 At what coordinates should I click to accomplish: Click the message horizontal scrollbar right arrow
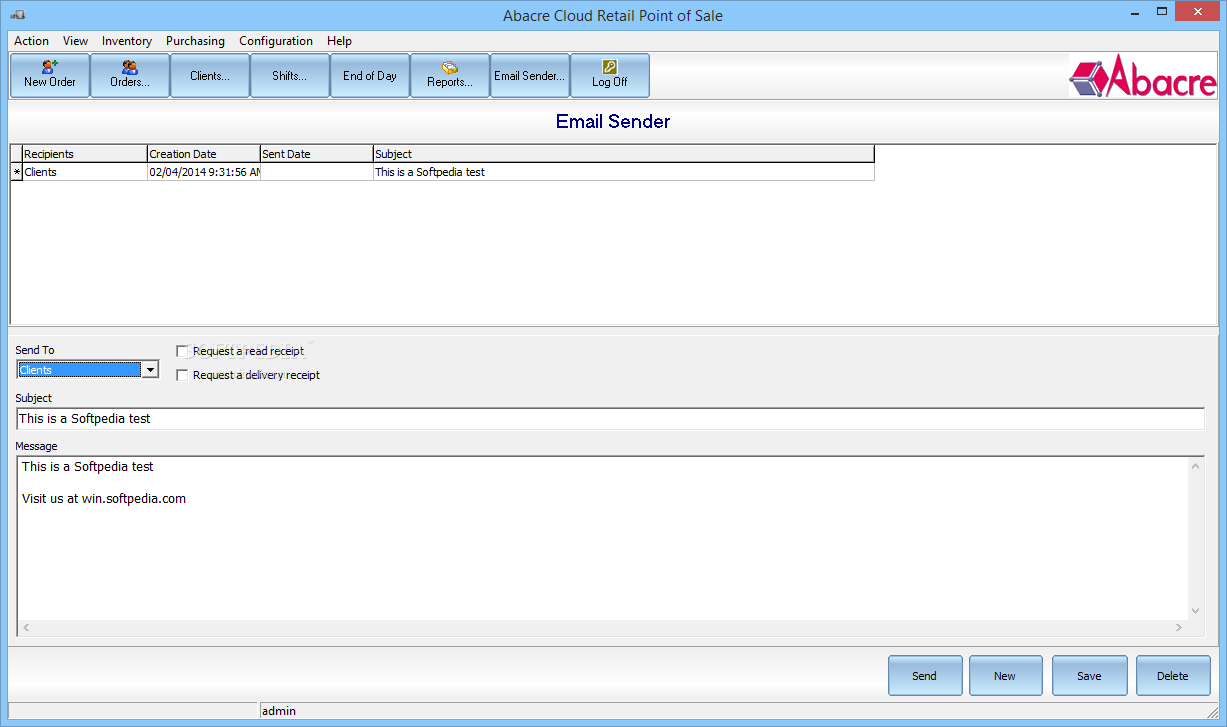1180,628
